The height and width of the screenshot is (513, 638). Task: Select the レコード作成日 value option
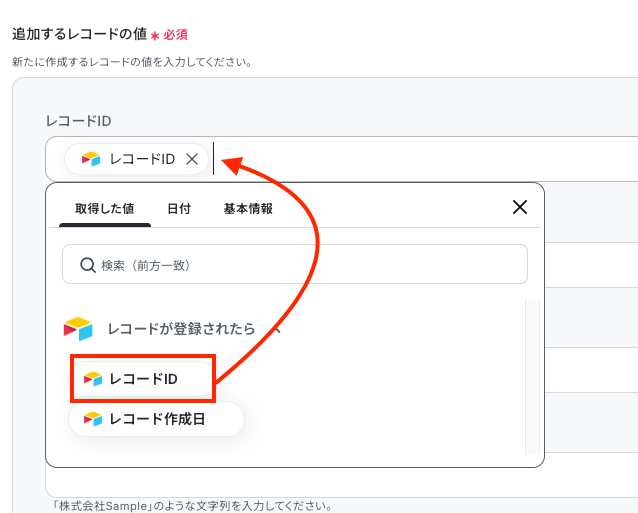[156, 419]
